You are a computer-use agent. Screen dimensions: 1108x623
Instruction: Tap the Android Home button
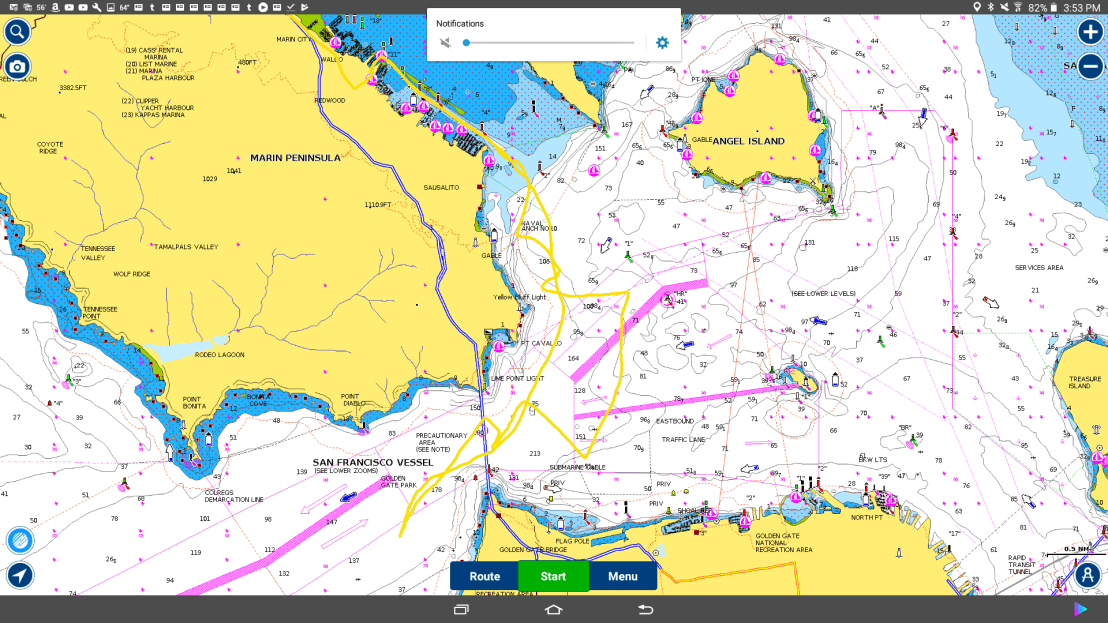(553, 609)
